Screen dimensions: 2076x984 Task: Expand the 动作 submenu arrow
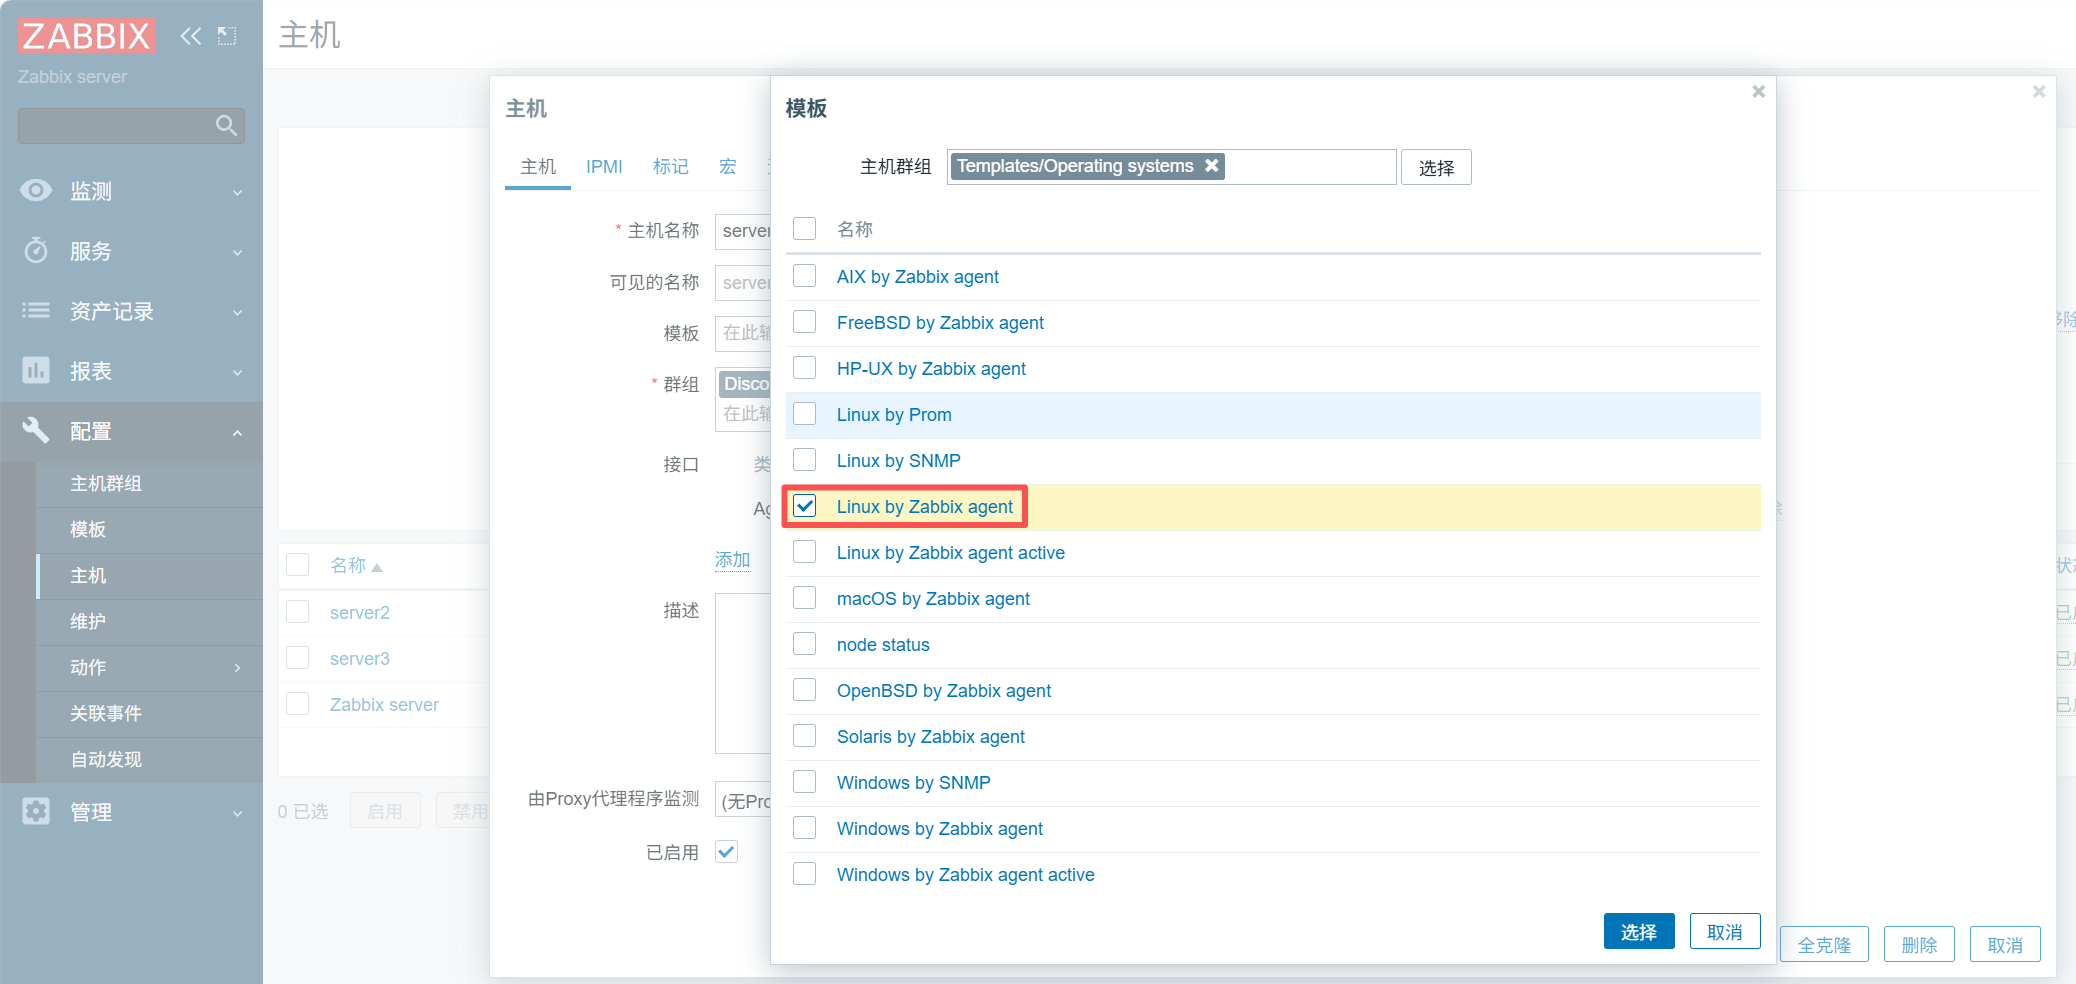[x=237, y=667]
